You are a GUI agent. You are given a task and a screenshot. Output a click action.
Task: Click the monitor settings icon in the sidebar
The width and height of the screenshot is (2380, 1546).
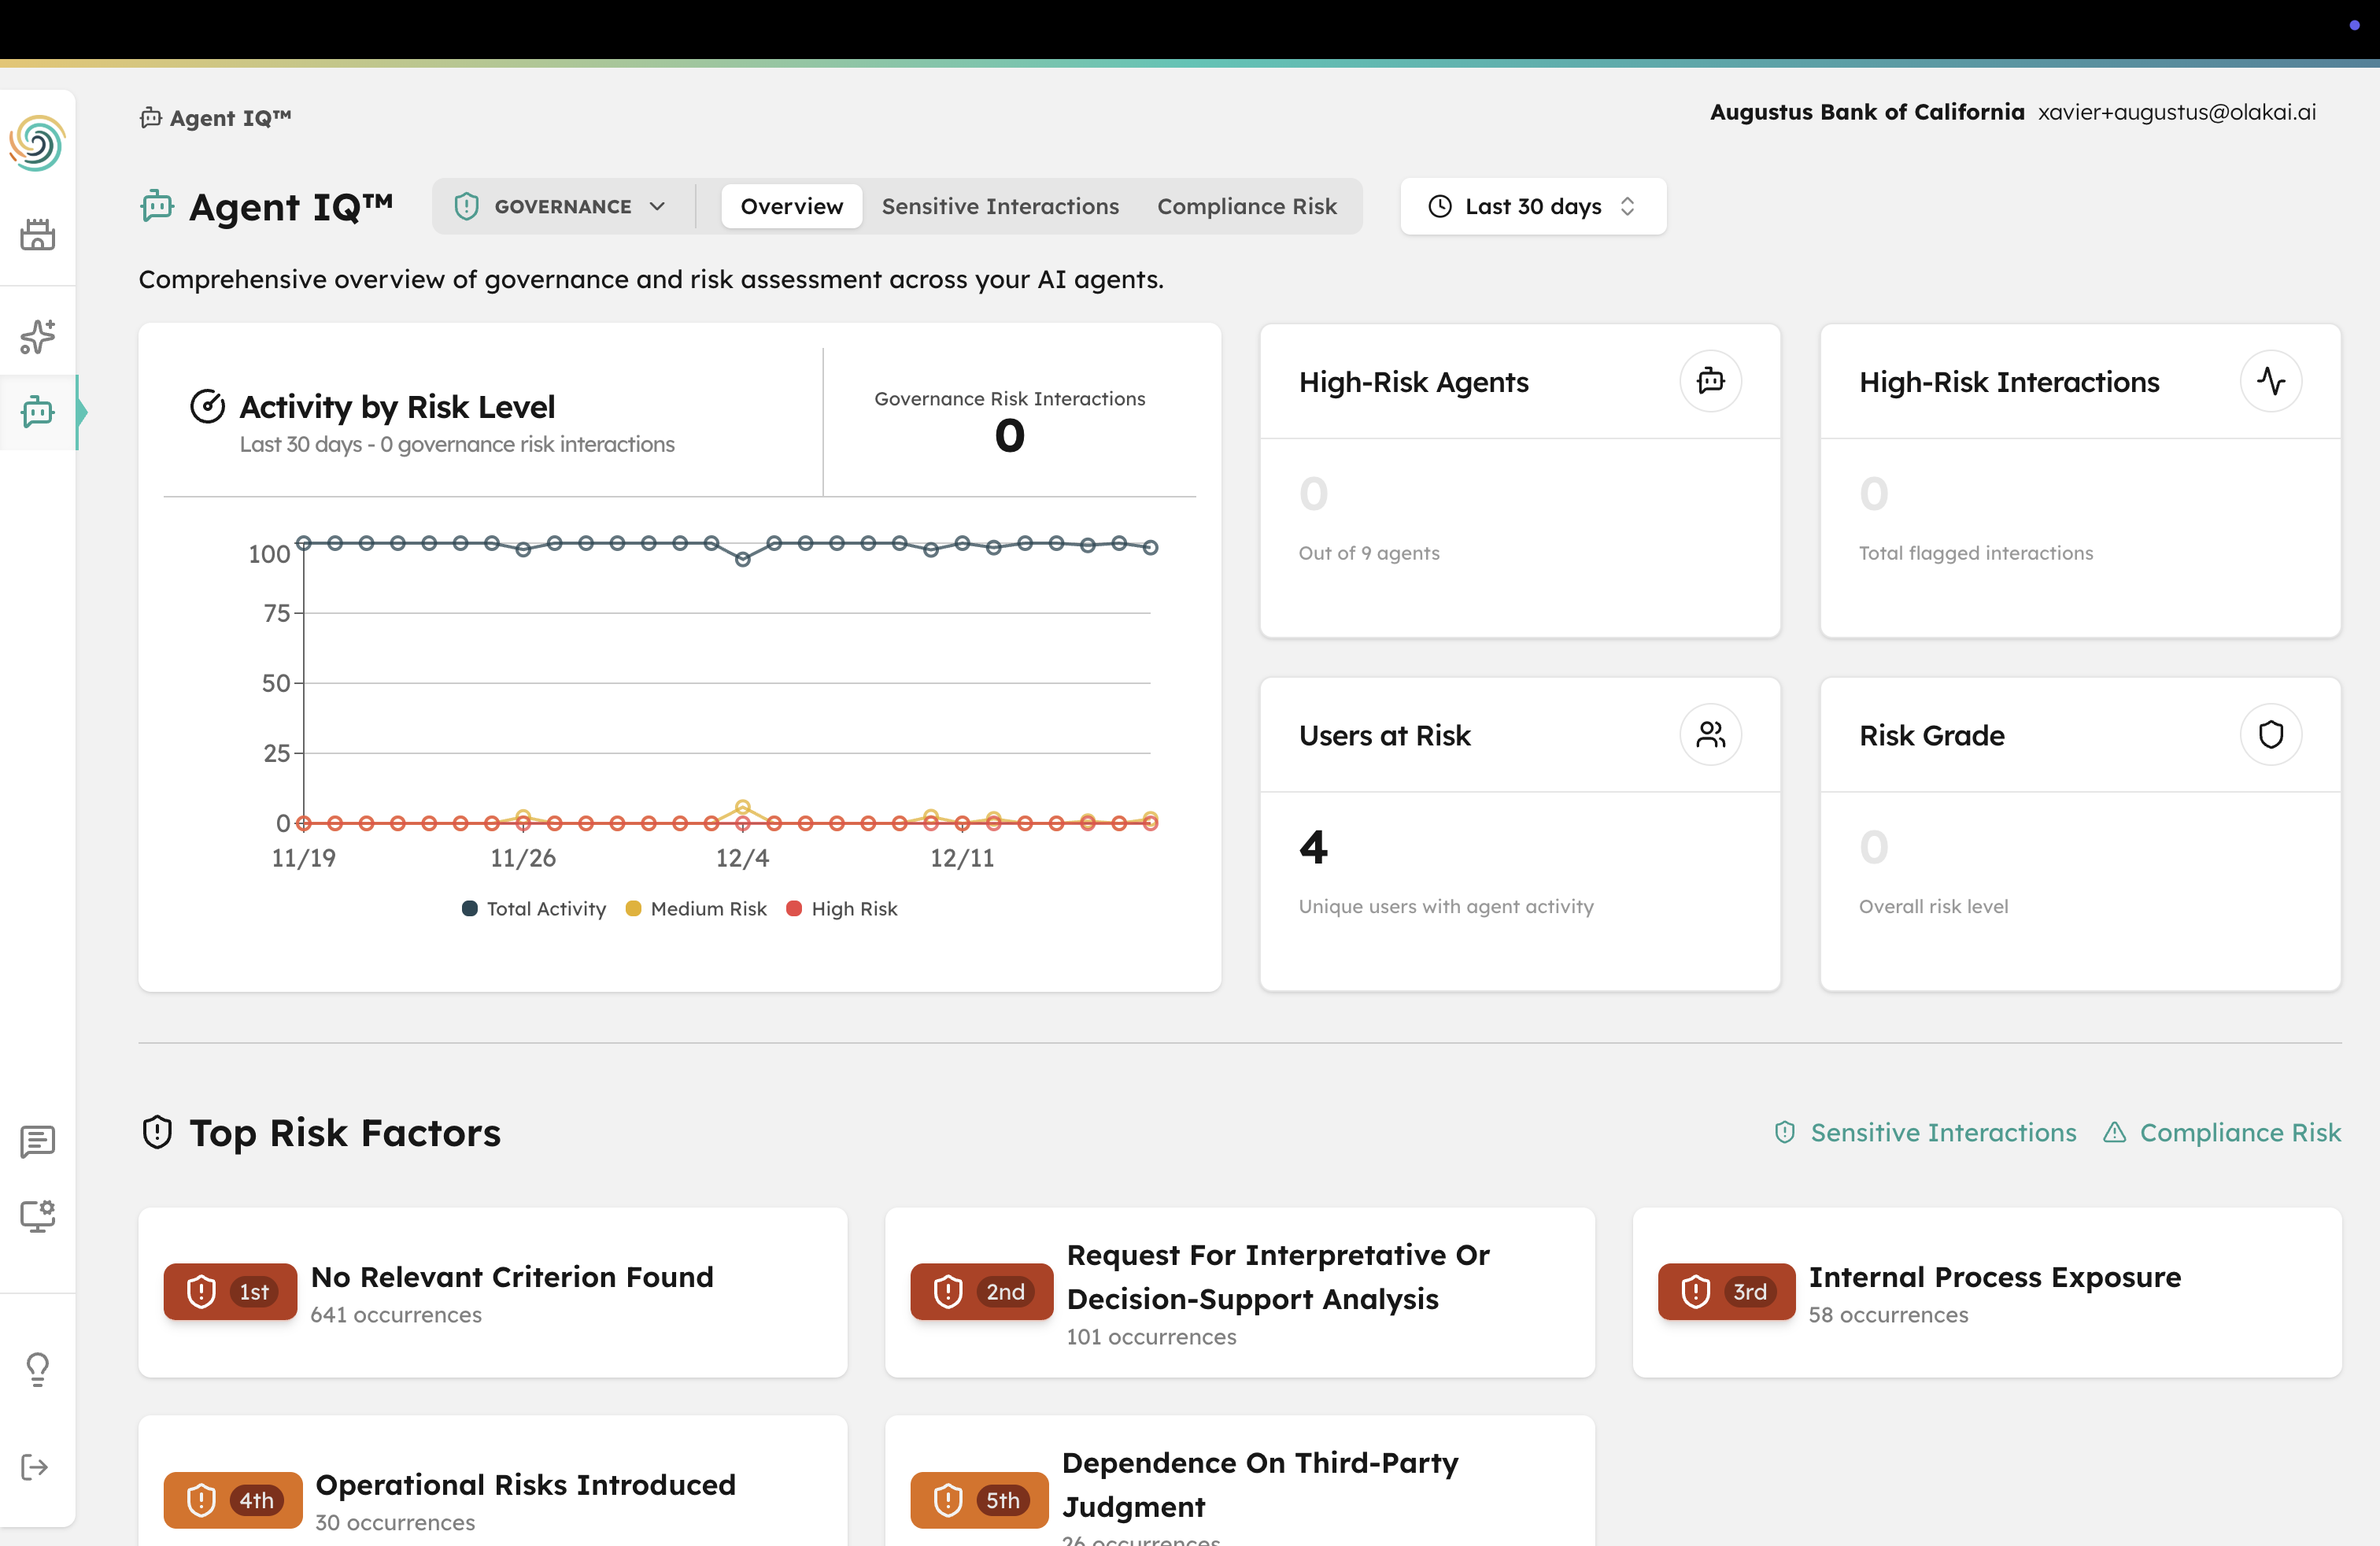pyautogui.click(x=37, y=1216)
